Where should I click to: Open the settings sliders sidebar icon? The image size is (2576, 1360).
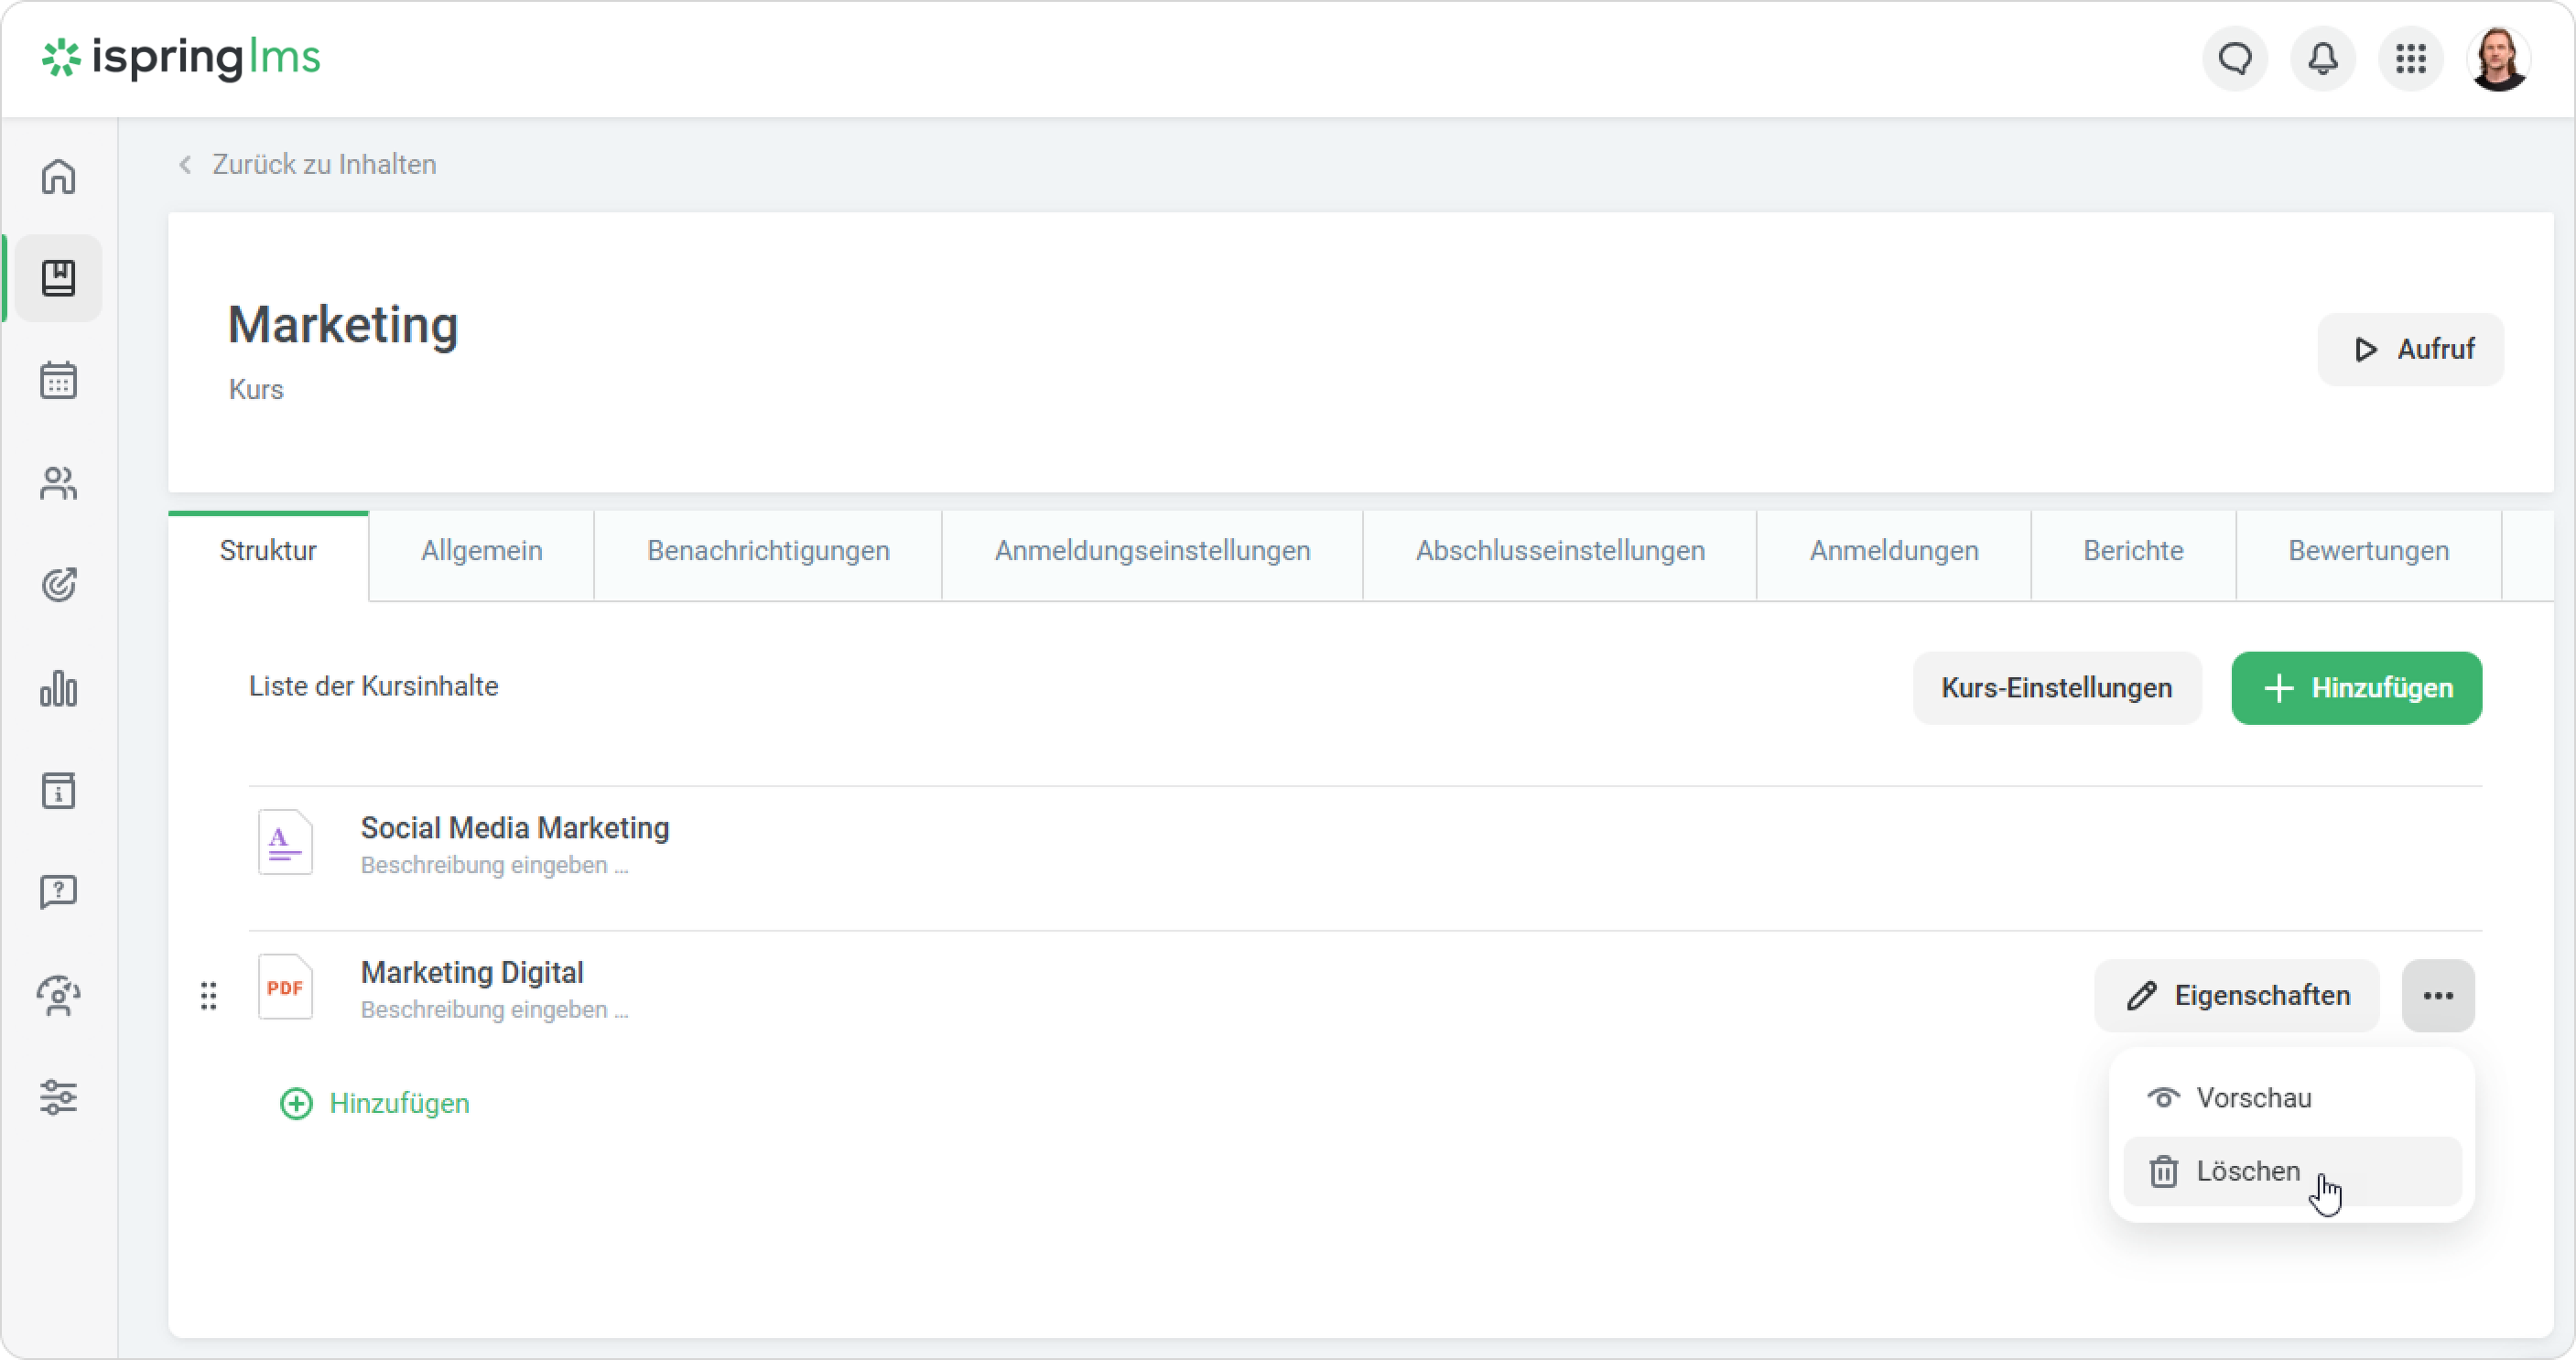58,1097
